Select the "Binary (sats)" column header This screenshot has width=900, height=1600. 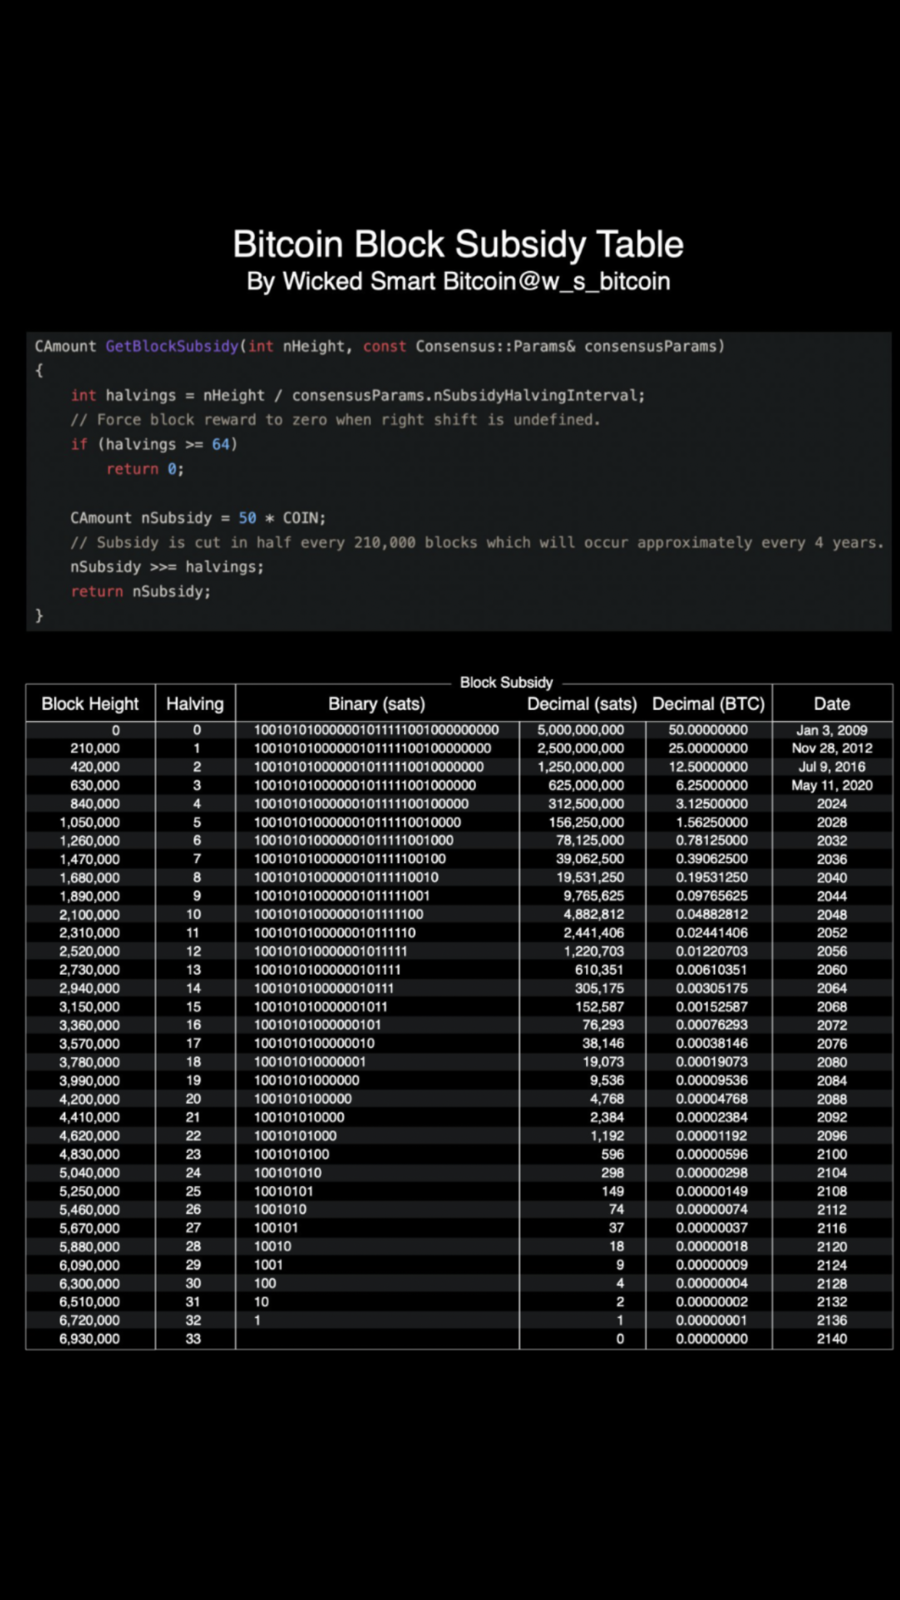tap(376, 704)
